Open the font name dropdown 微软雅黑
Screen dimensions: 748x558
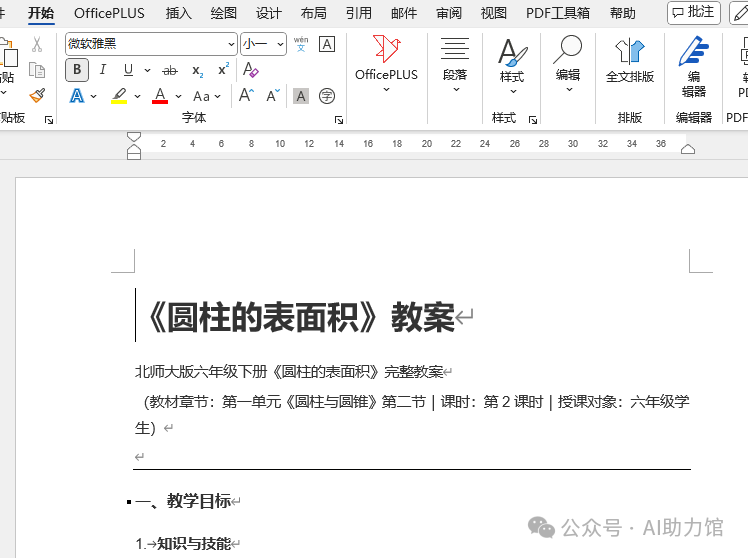pyautogui.click(x=232, y=44)
